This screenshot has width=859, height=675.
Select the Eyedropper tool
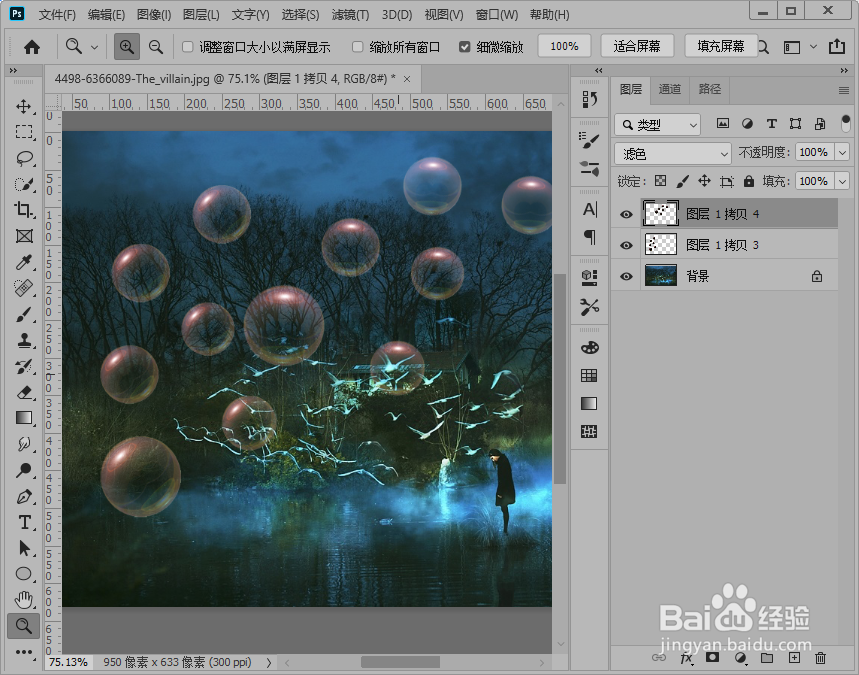coord(24,262)
